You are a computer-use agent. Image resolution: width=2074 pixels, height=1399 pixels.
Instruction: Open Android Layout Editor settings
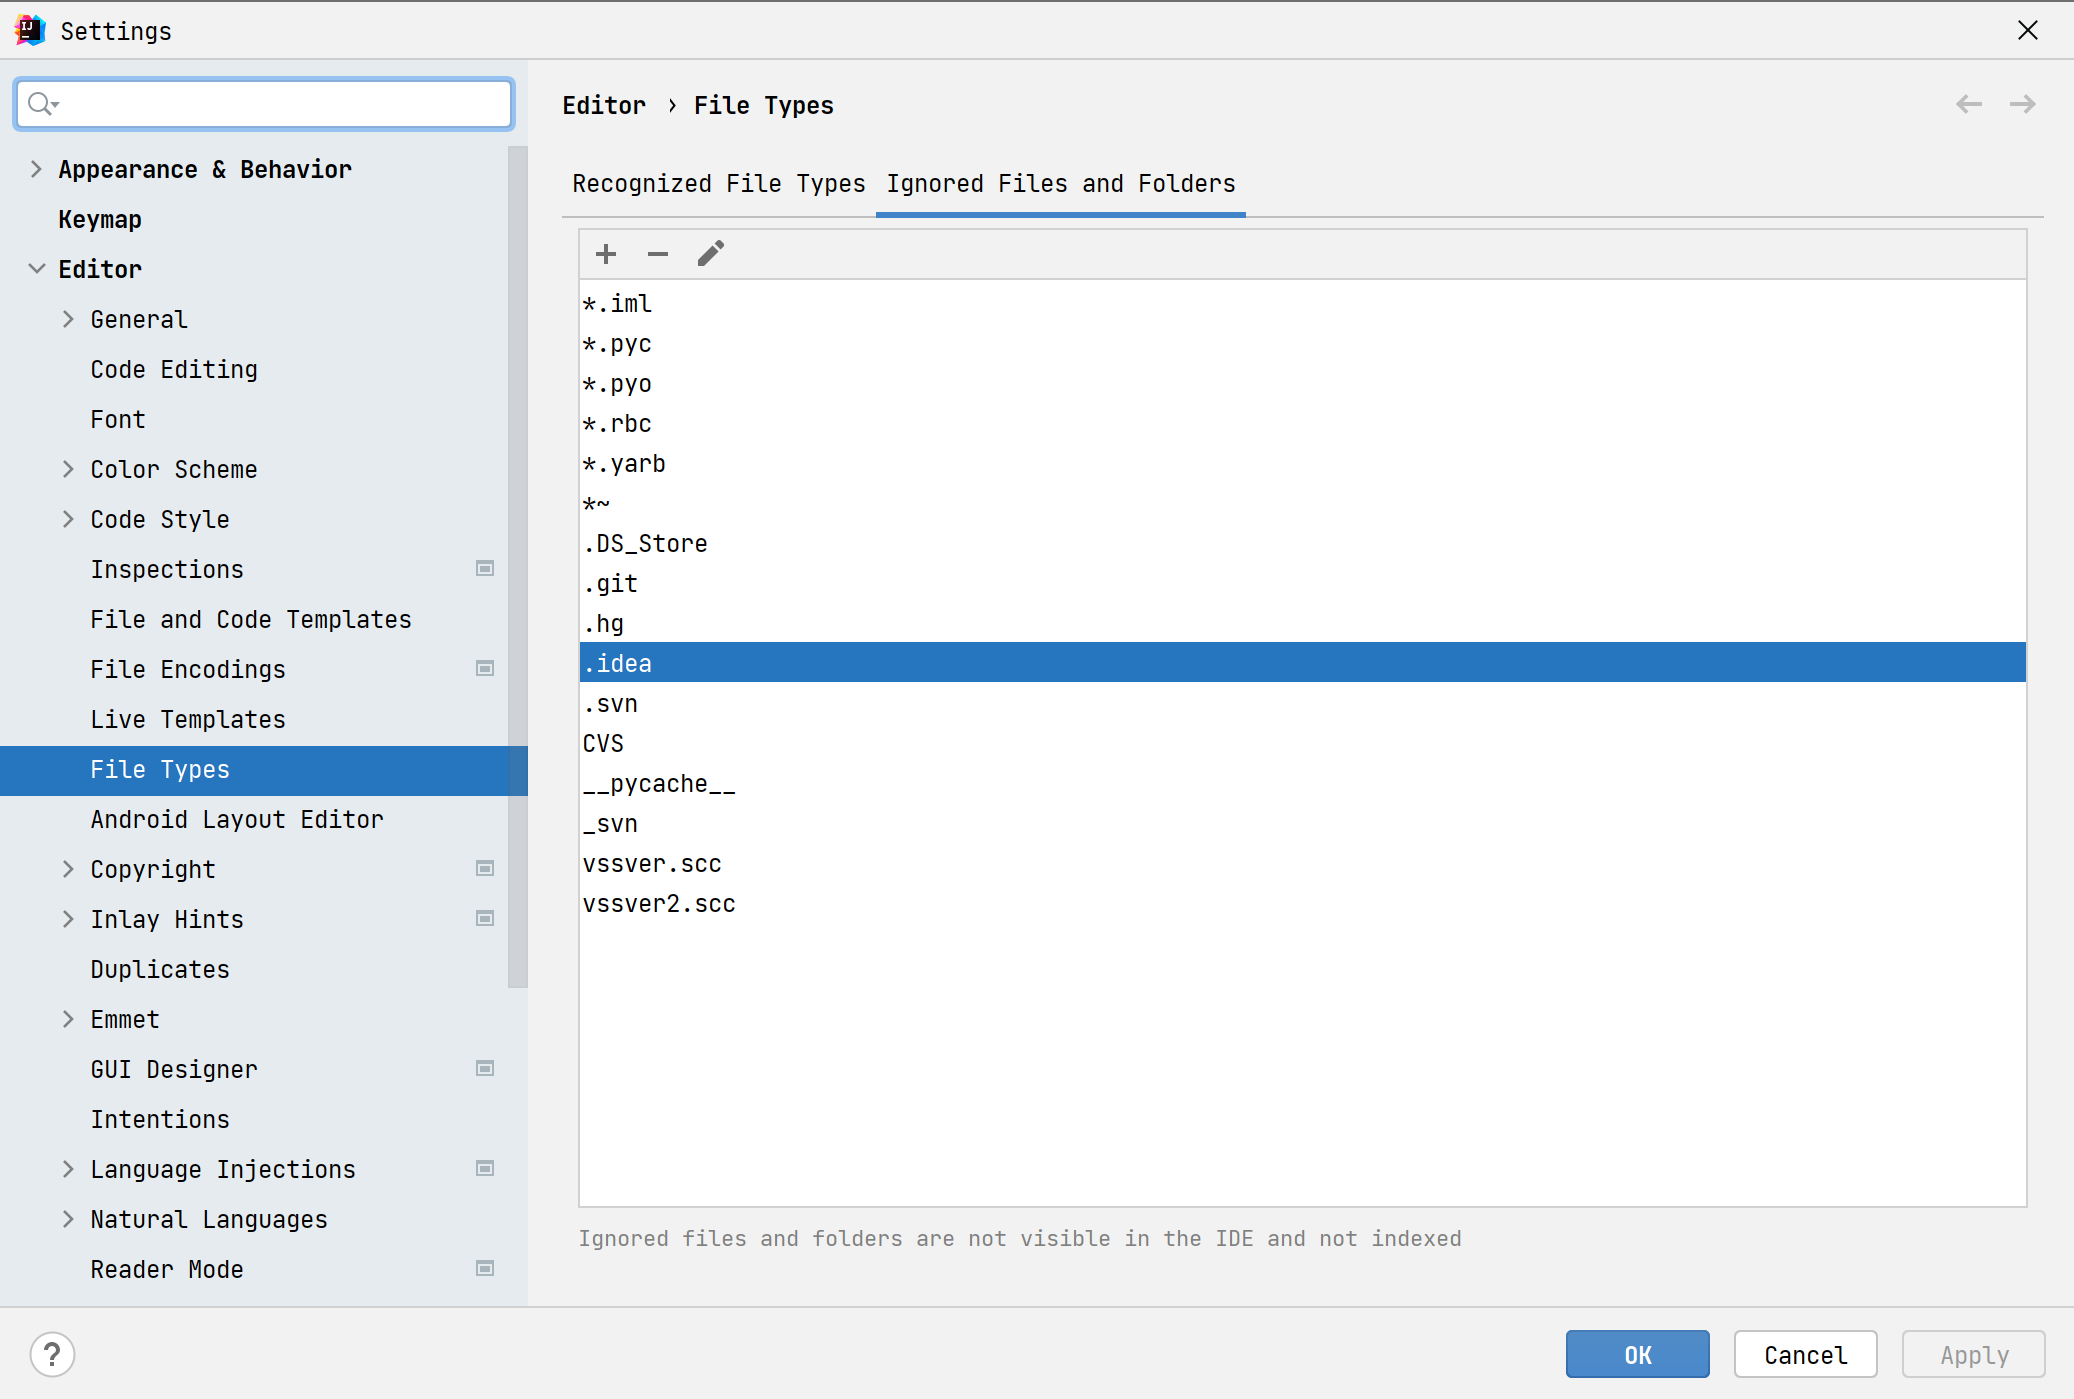pyautogui.click(x=237, y=819)
